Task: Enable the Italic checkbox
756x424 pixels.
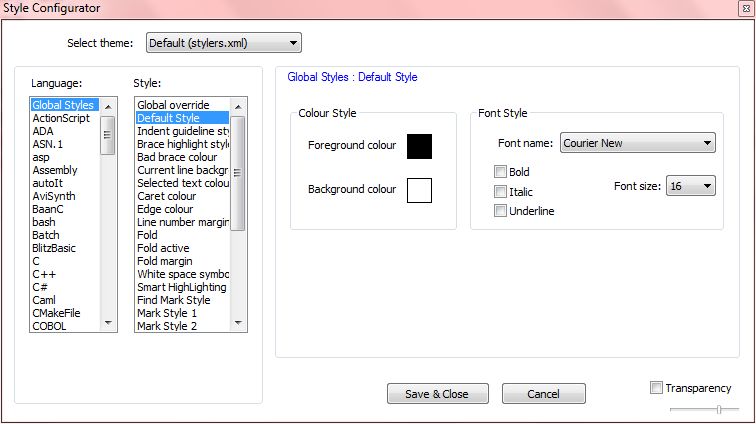Action: [x=501, y=191]
